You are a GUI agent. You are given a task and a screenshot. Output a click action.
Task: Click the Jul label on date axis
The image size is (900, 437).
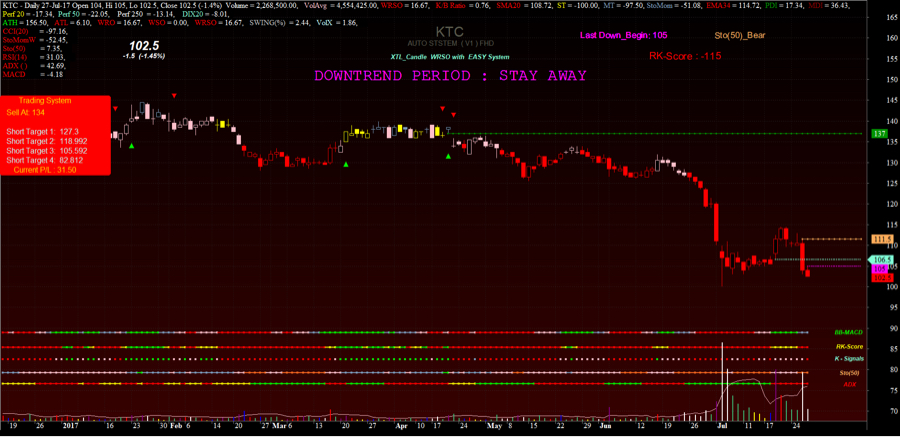720,426
